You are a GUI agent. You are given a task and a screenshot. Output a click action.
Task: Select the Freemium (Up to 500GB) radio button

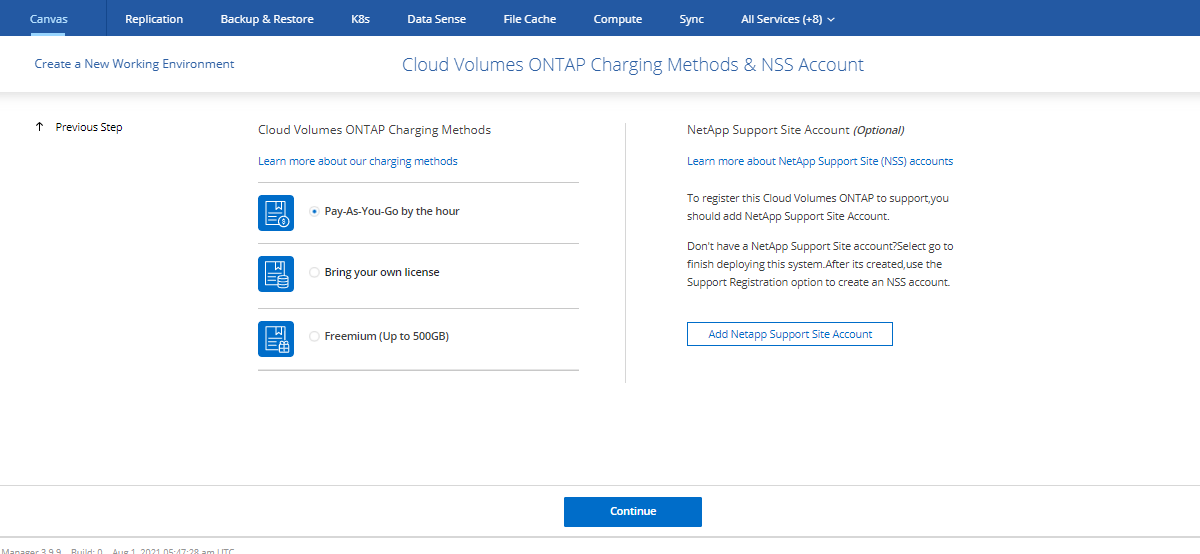click(315, 337)
